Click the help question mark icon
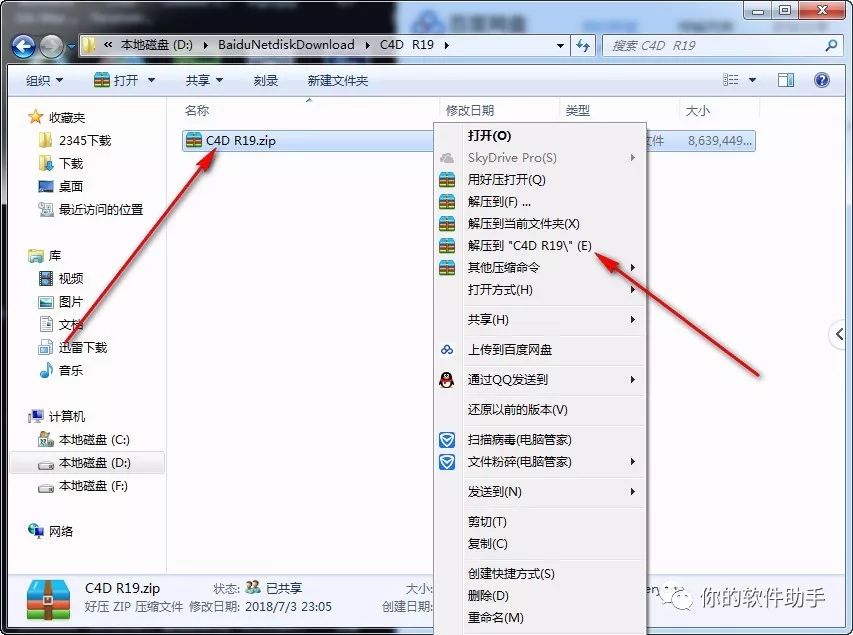853x635 pixels. coord(821,81)
